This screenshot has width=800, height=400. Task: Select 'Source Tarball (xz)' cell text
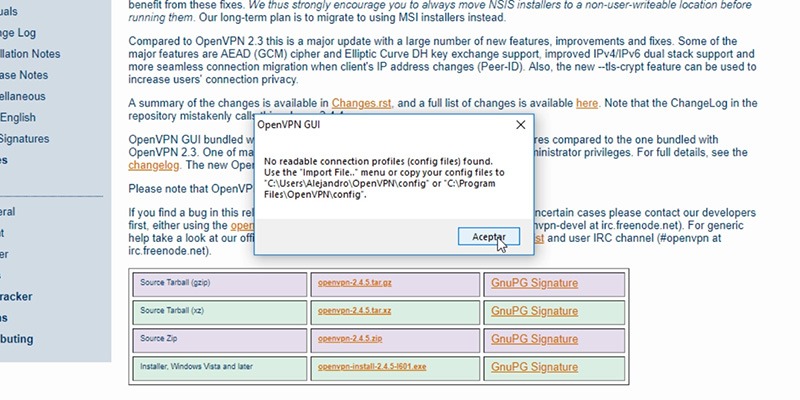pos(172,310)
